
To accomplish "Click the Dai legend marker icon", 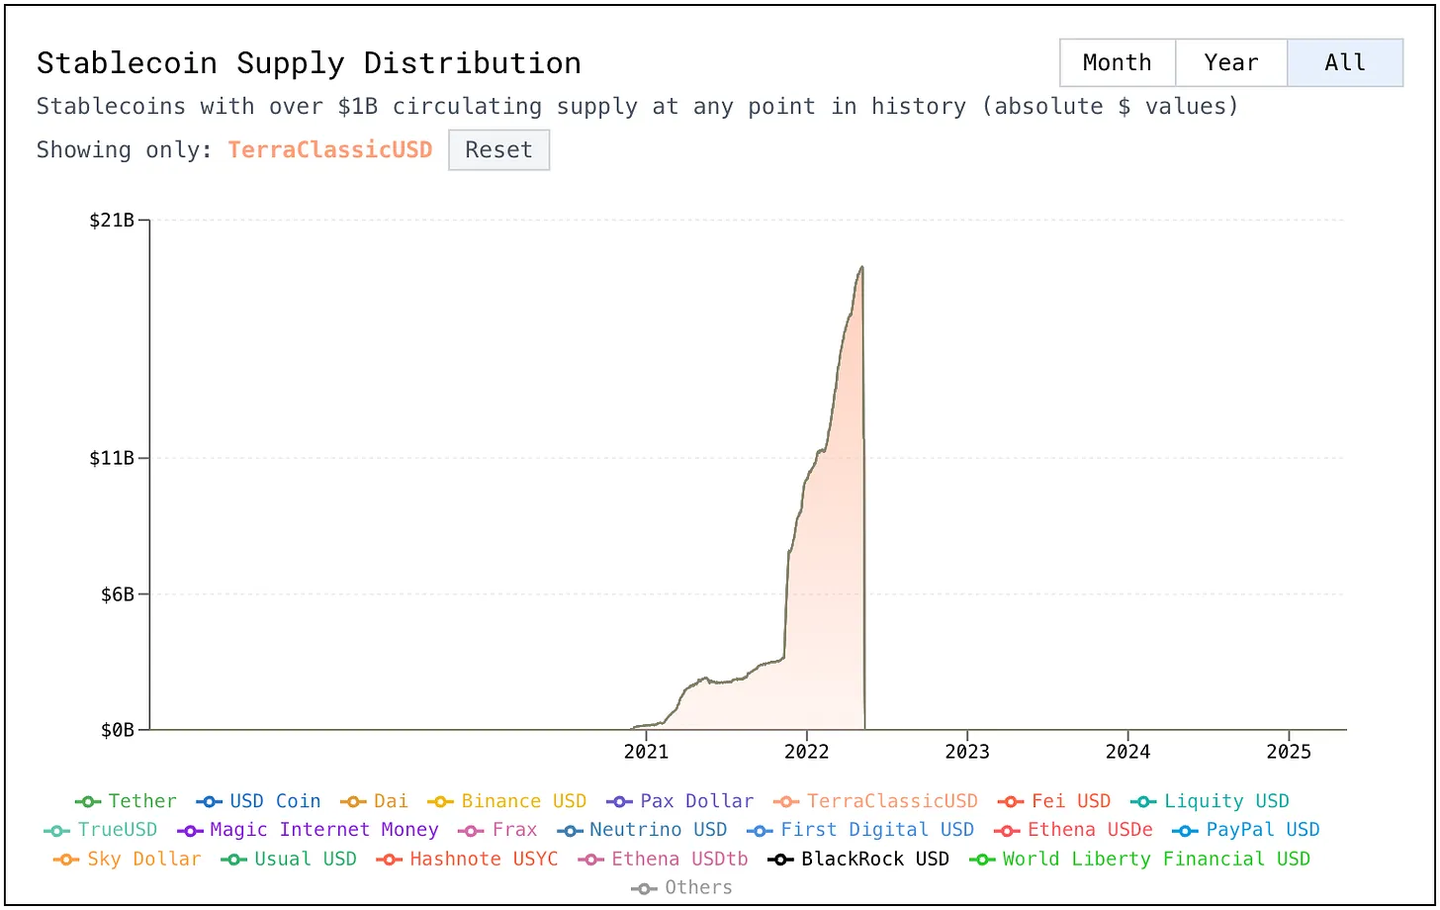I will pos(353,802).
